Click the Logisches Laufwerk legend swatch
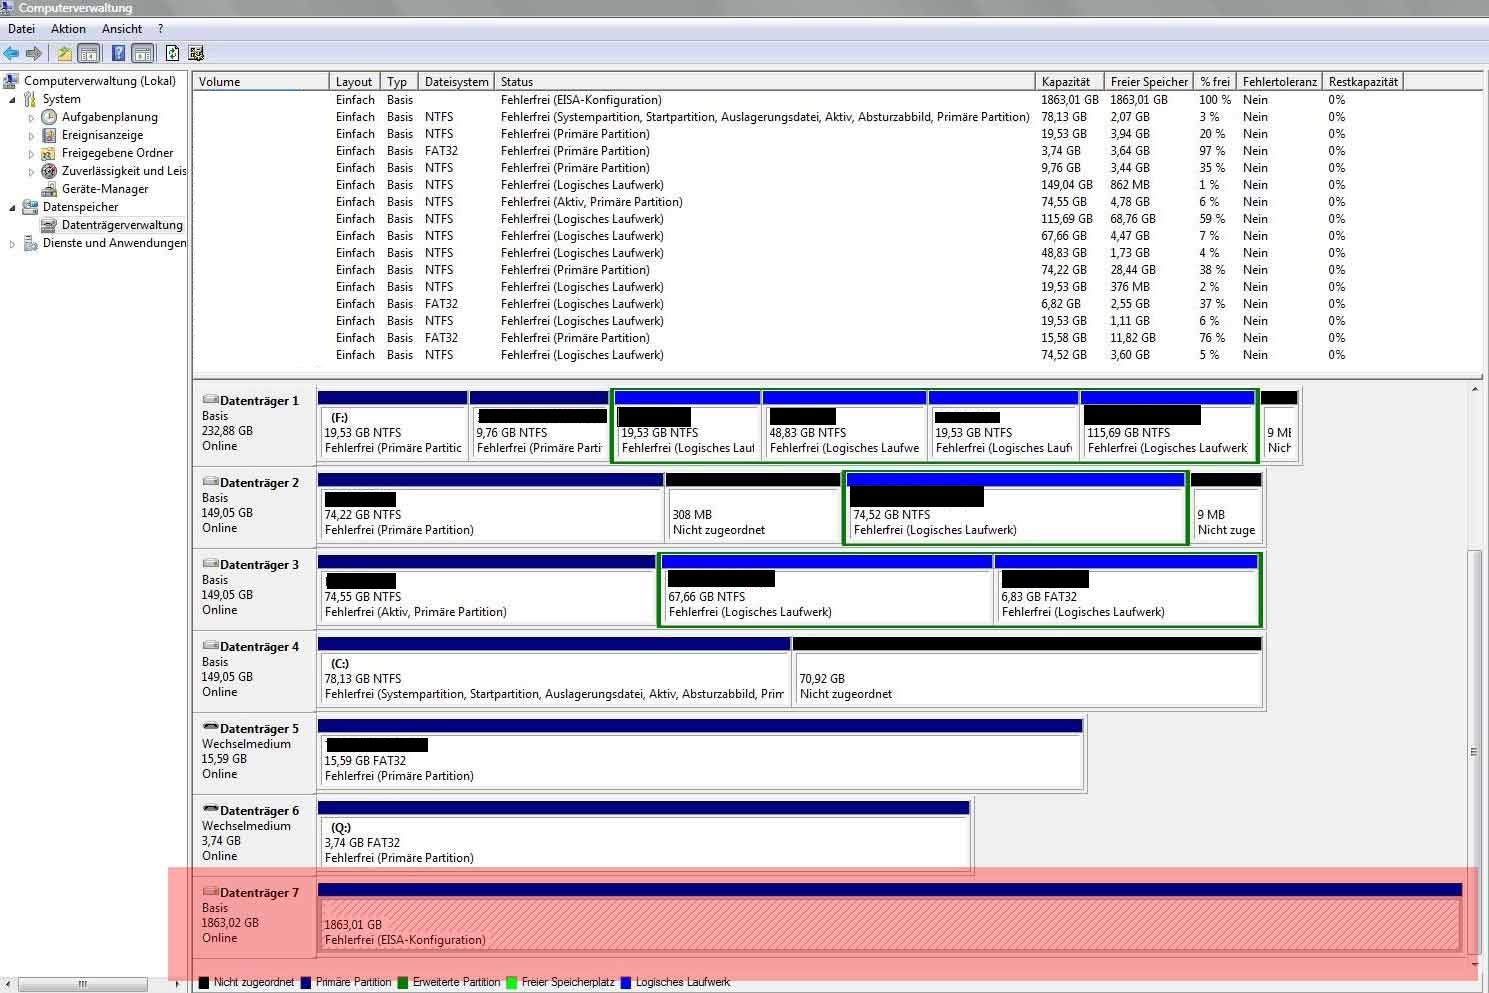 point(626,982)
